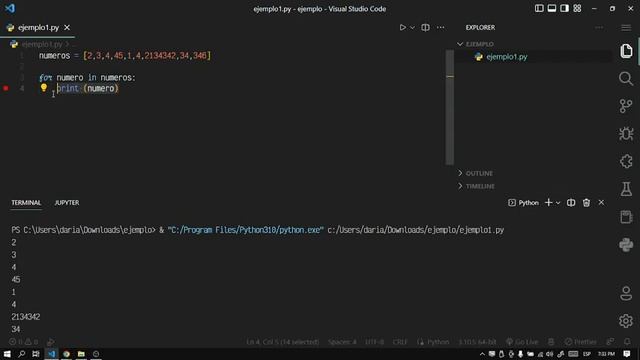Split the terminal panel
The width and height of the screenshot is (640, 360).
(x=571, y=202)
